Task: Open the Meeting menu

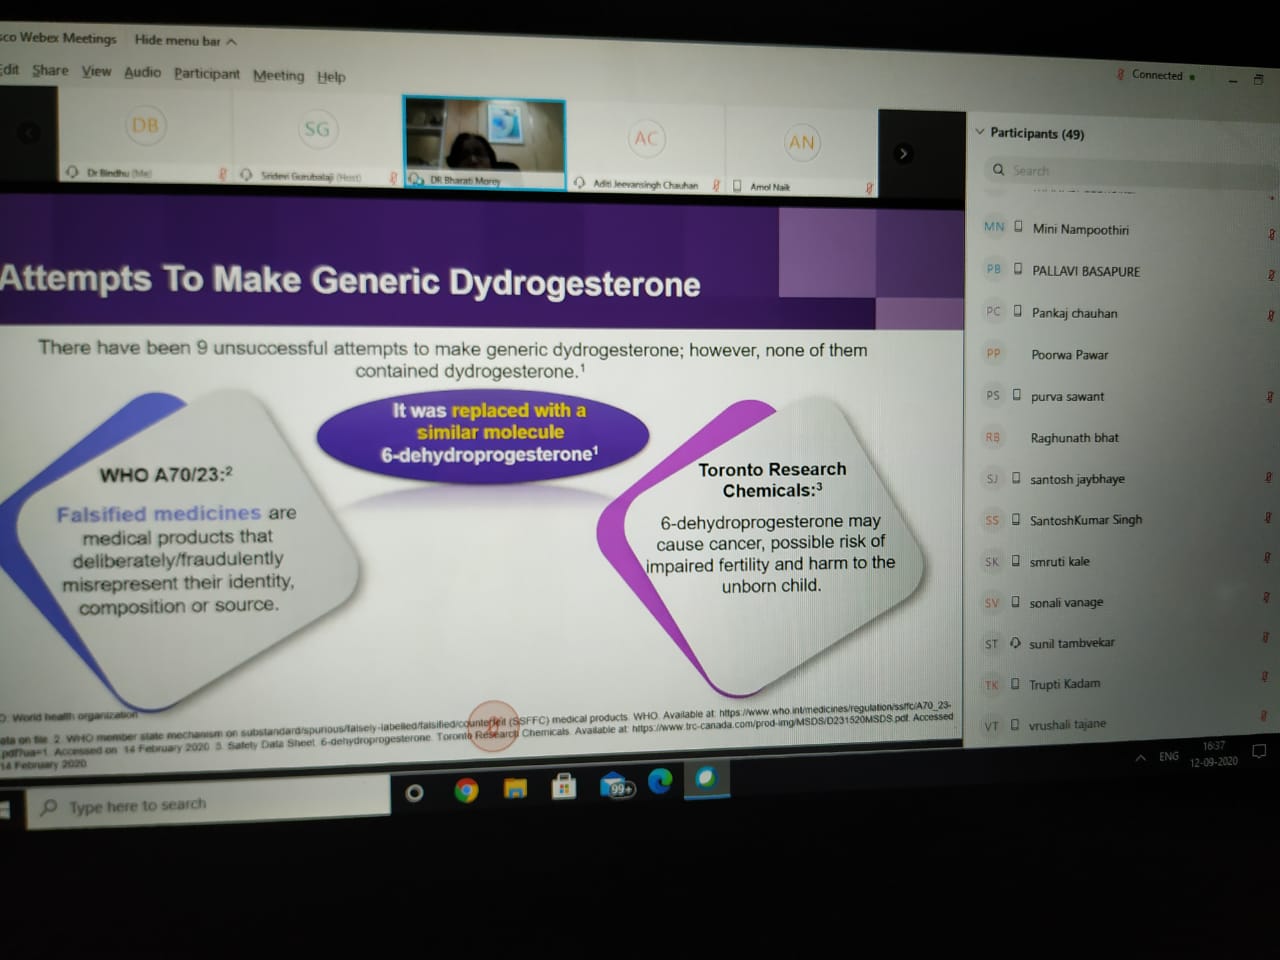Action: pyautogui.click(x=278, y=75)
